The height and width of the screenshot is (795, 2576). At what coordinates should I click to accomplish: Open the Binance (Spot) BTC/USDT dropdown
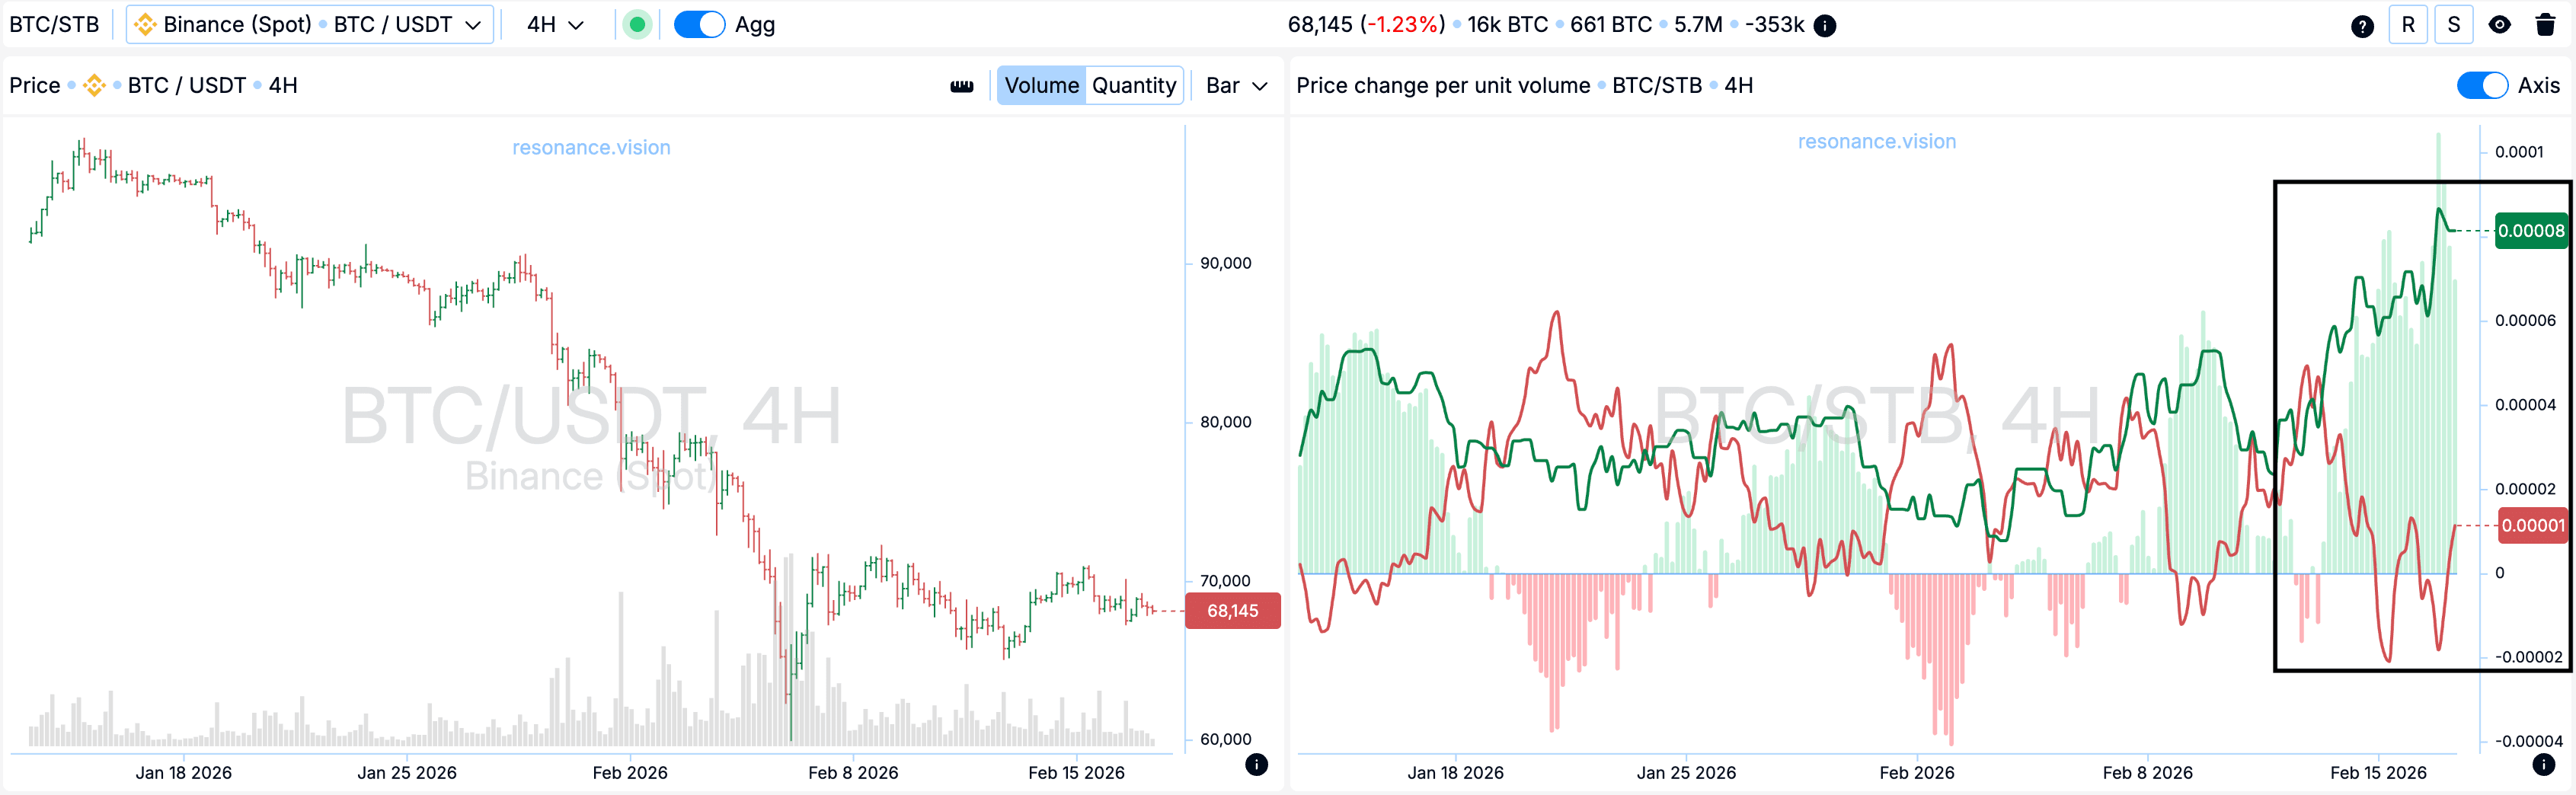(x=310, y=25)
